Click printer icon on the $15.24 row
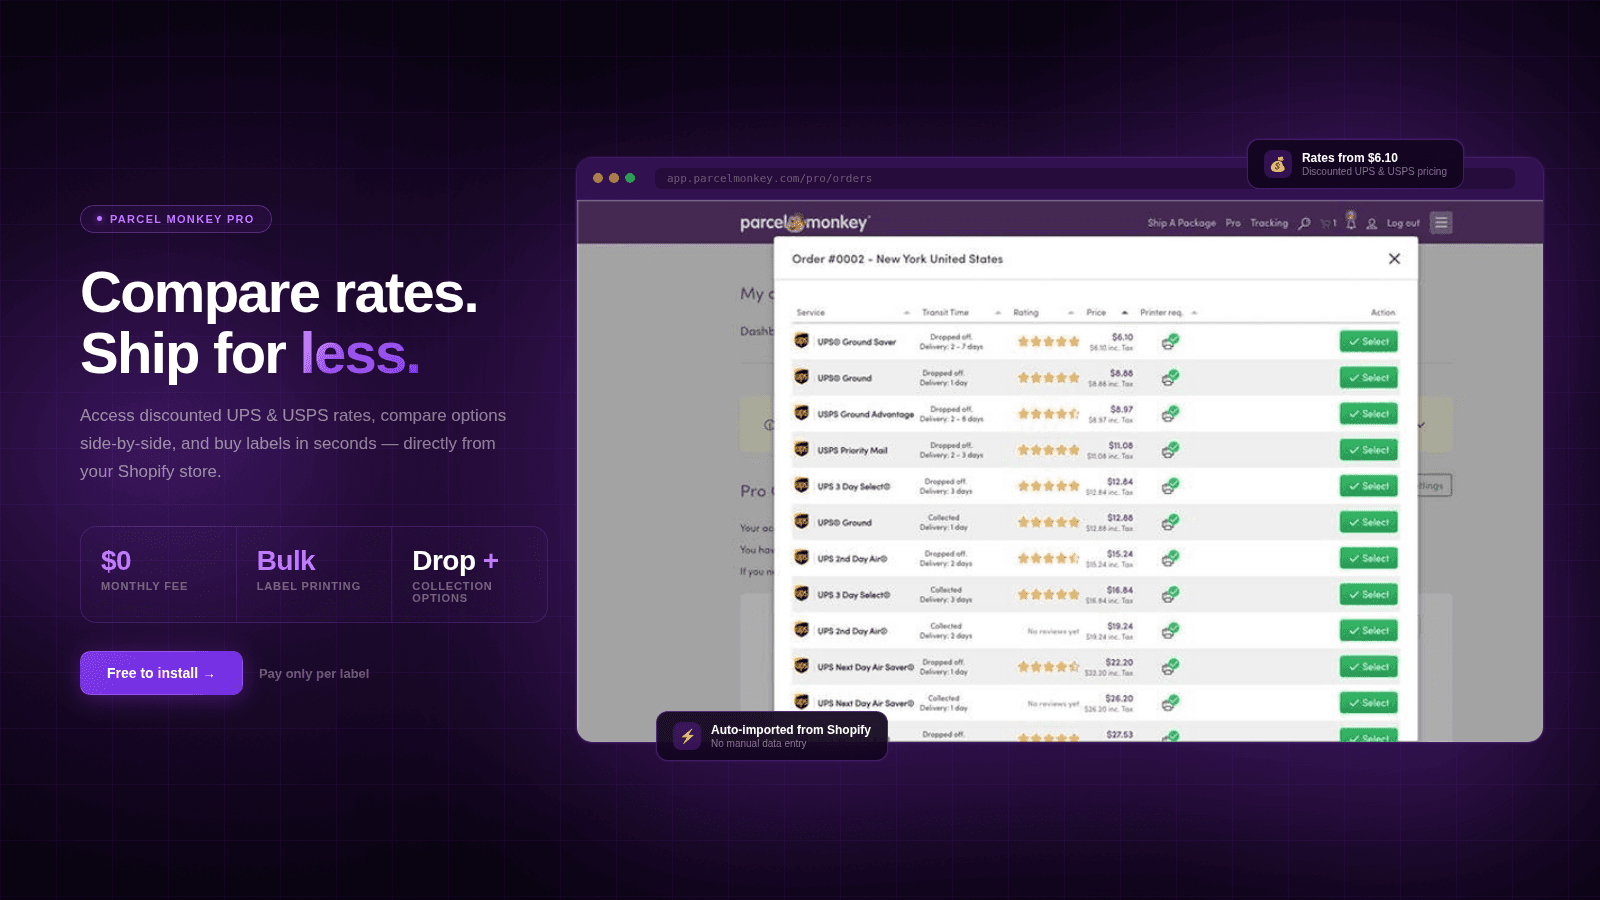The image size is (1600, 900). click(1170, 558)
